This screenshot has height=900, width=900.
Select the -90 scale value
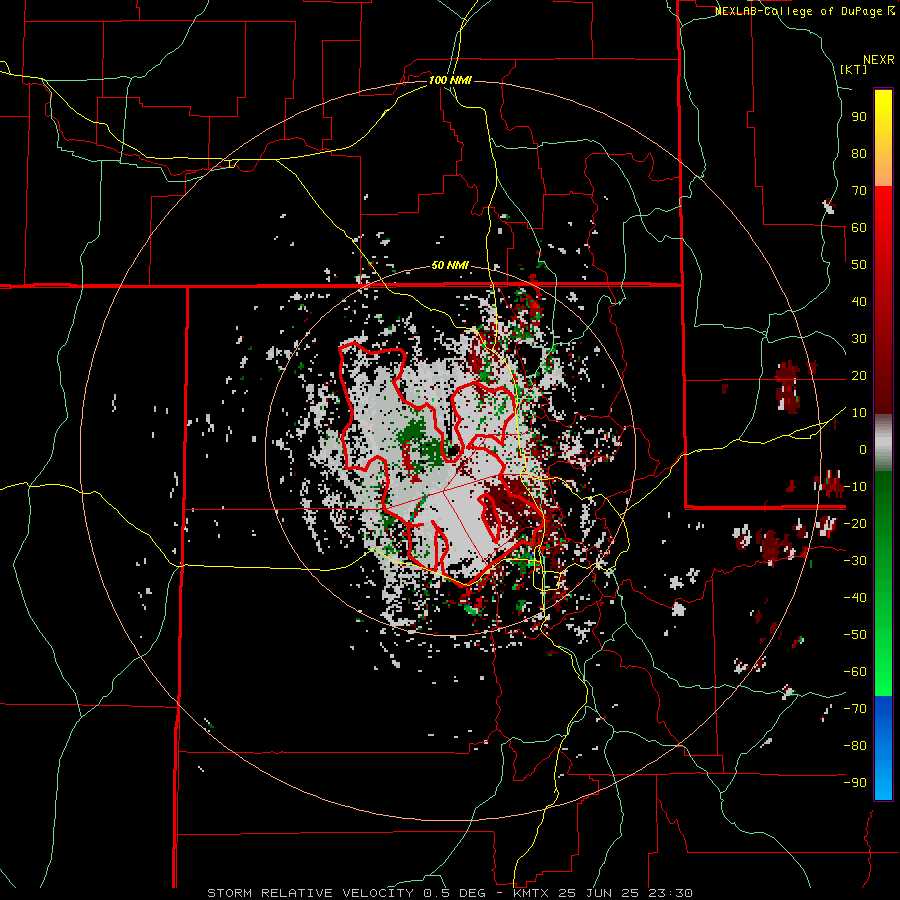[855, 783]
